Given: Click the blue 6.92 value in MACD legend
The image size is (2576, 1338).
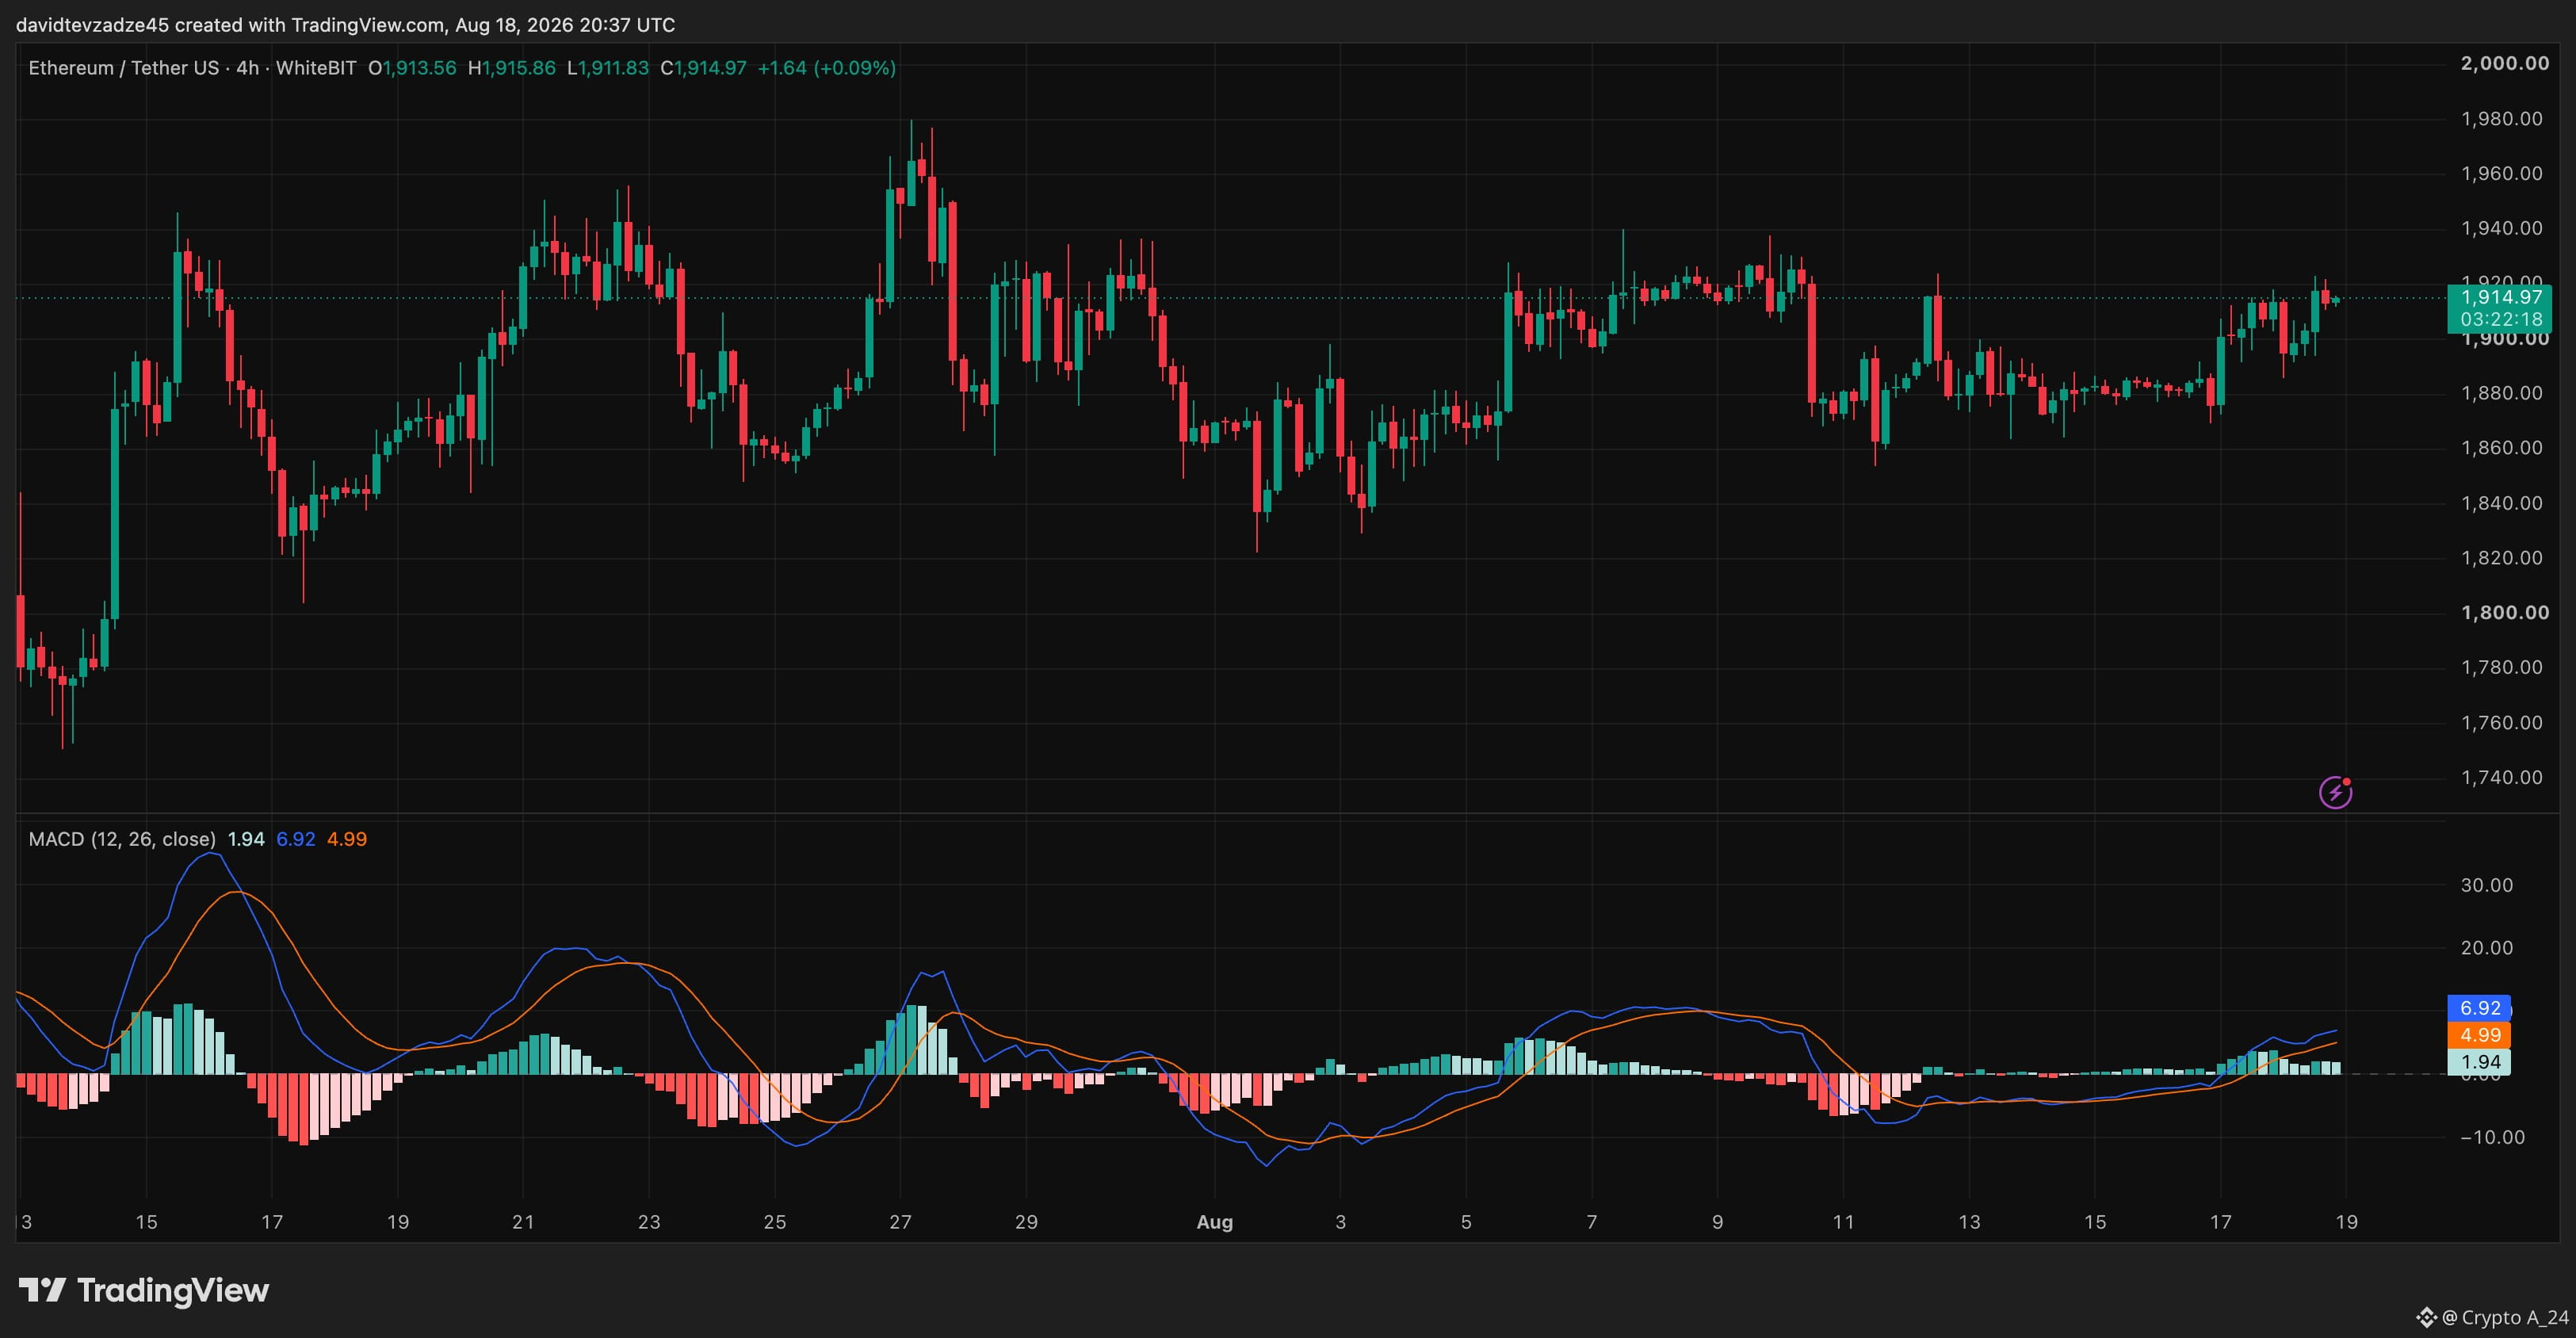Looking at the screenshot, I should tap(296, 839).
